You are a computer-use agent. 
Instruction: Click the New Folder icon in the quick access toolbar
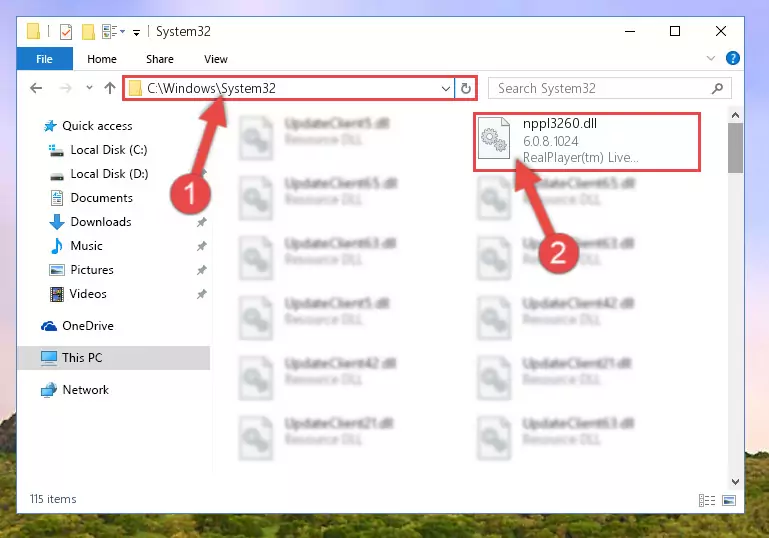pyautogui.click(x=88, y=32)
